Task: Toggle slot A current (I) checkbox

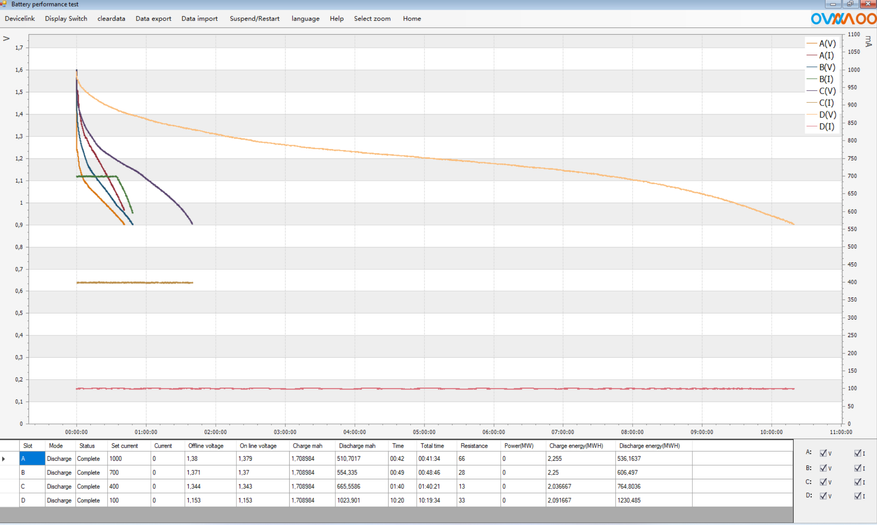Action: 857,453
